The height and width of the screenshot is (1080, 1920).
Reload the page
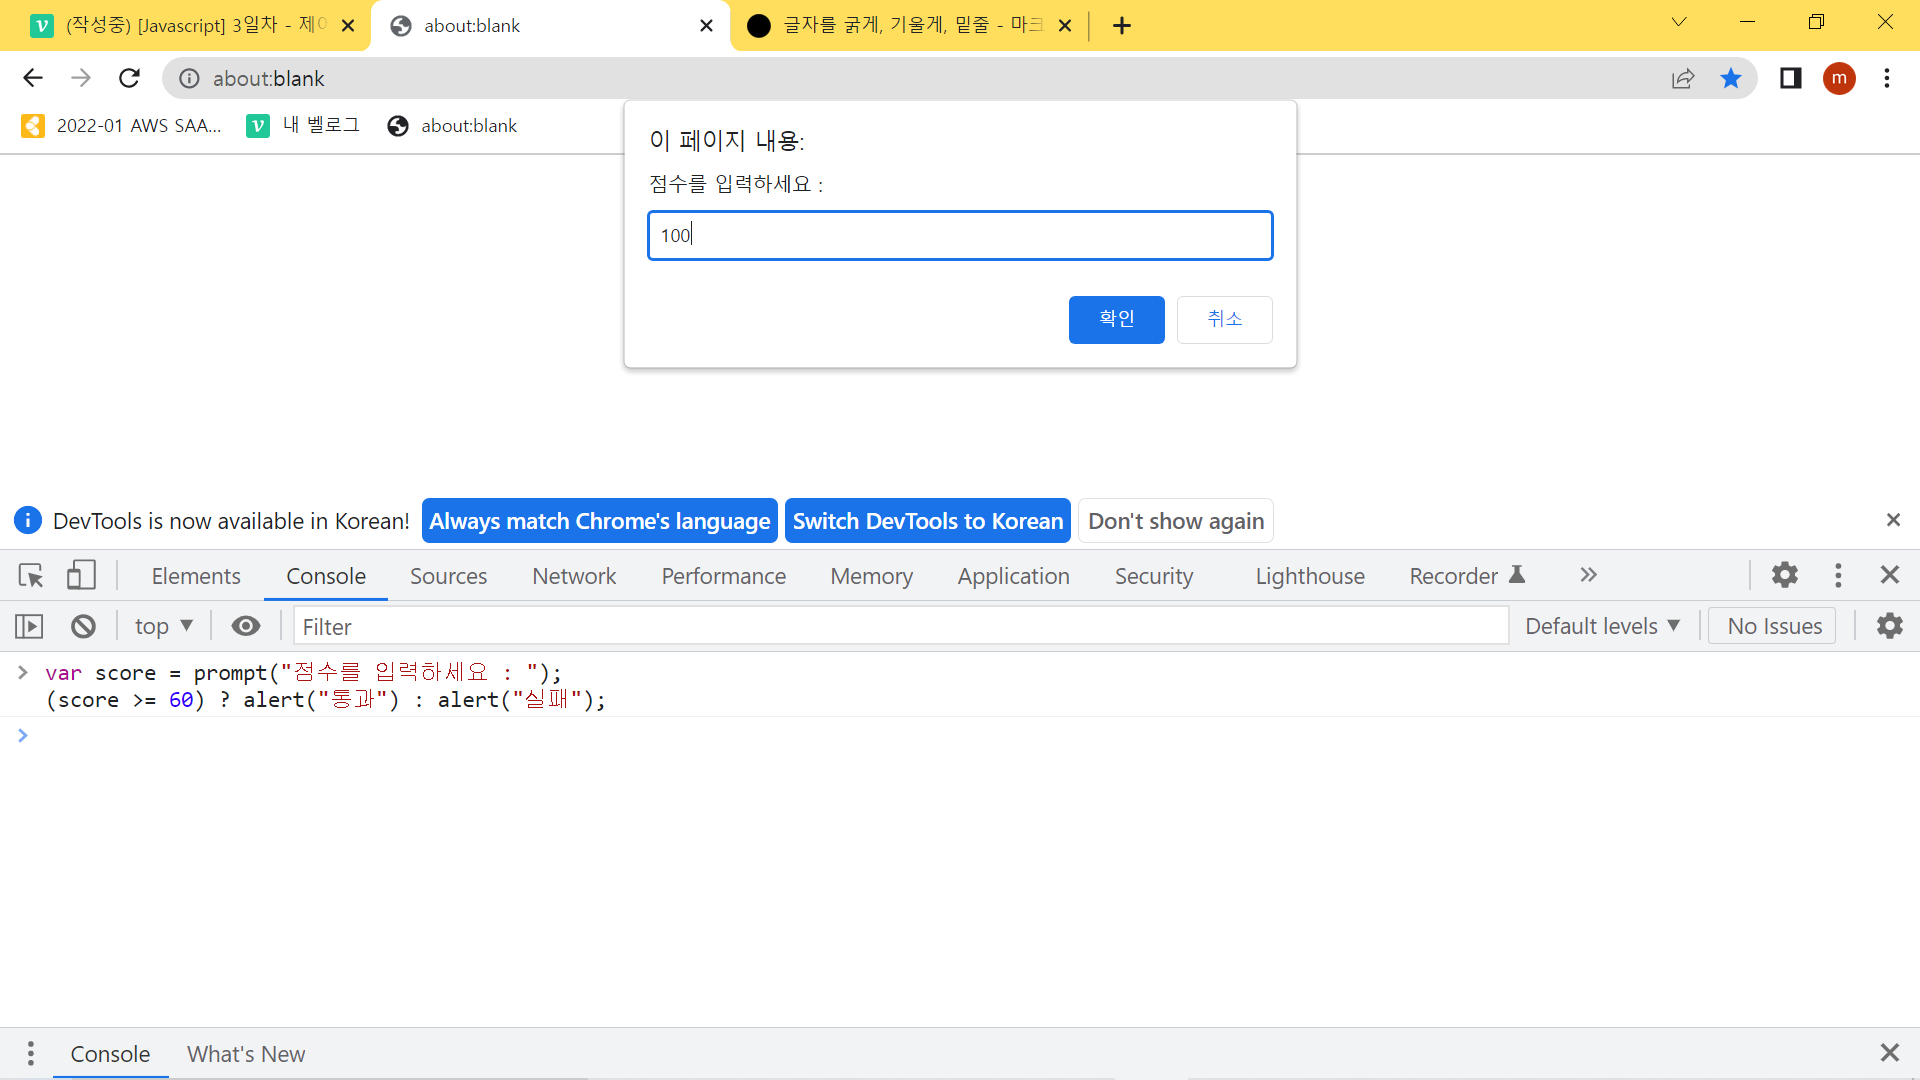(129, 79)
